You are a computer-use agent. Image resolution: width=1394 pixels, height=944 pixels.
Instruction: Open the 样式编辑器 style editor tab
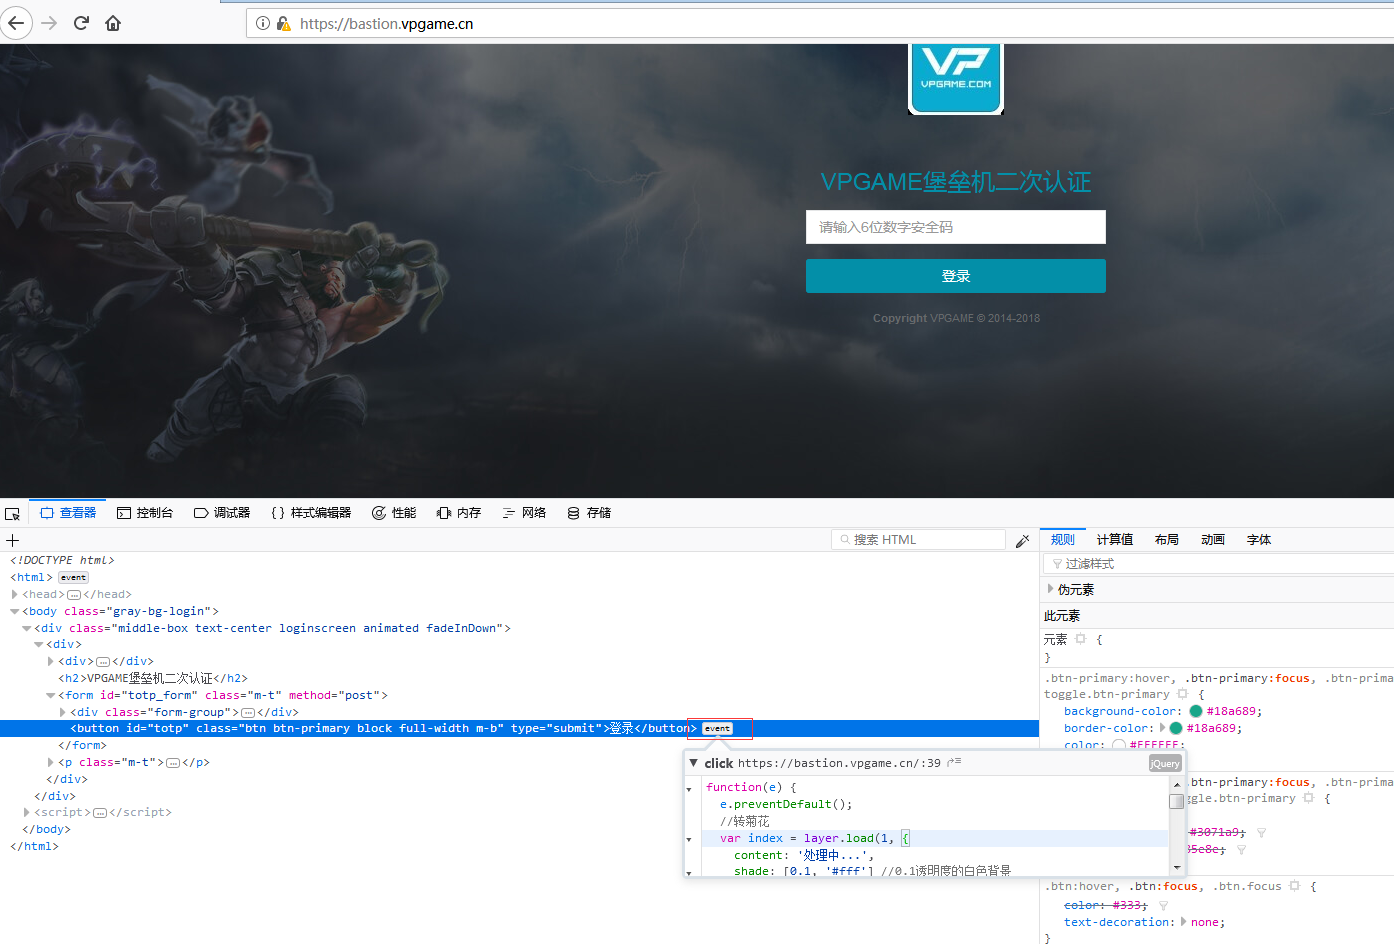[x=311, y=513]
